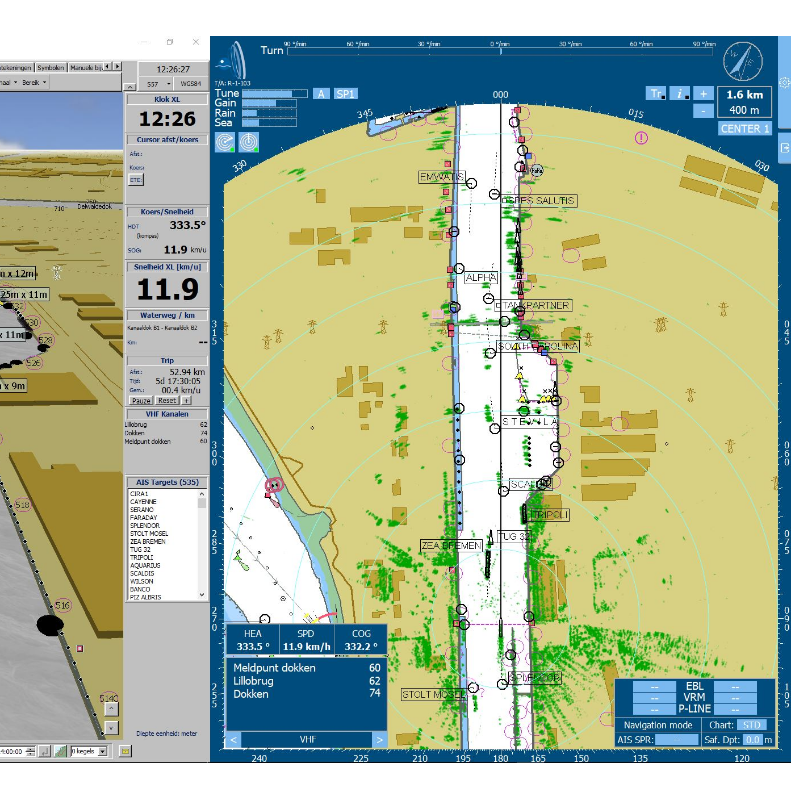This screenshot has height=800, width=800.
Task: Click the left EBL value field
Action: [x=655, y=687]
